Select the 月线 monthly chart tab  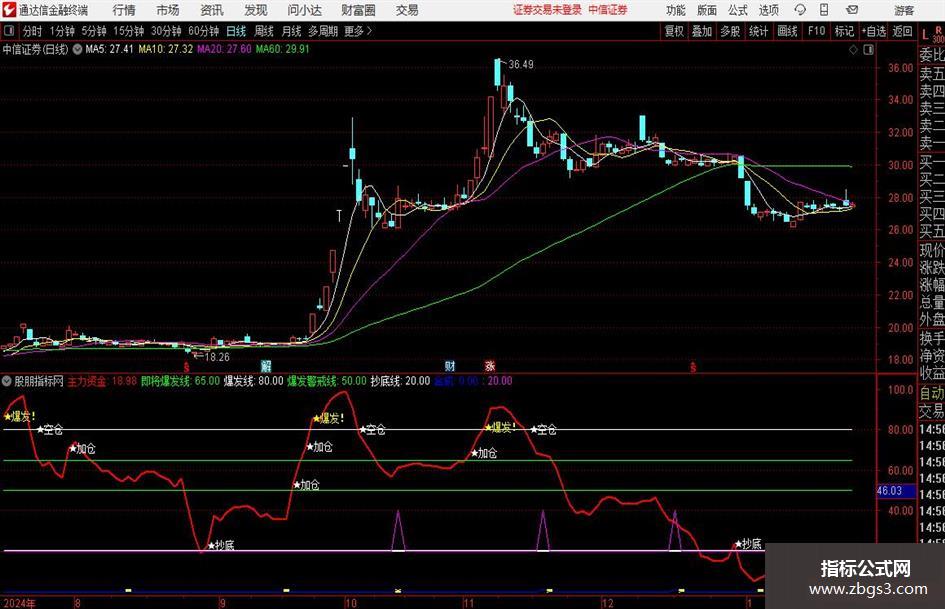pyautogui.click(x=292, y=31)
